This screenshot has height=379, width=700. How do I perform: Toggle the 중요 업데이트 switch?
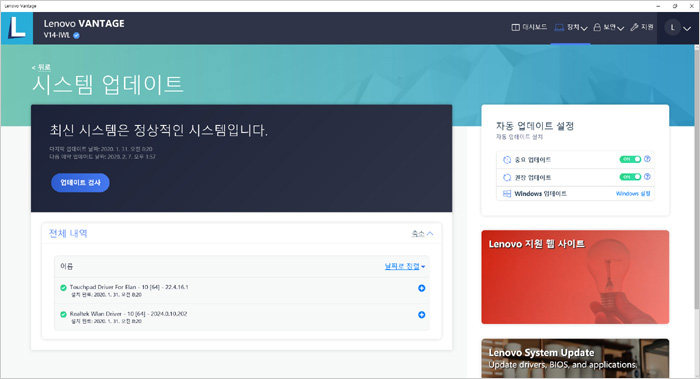(x=630, y=159)
